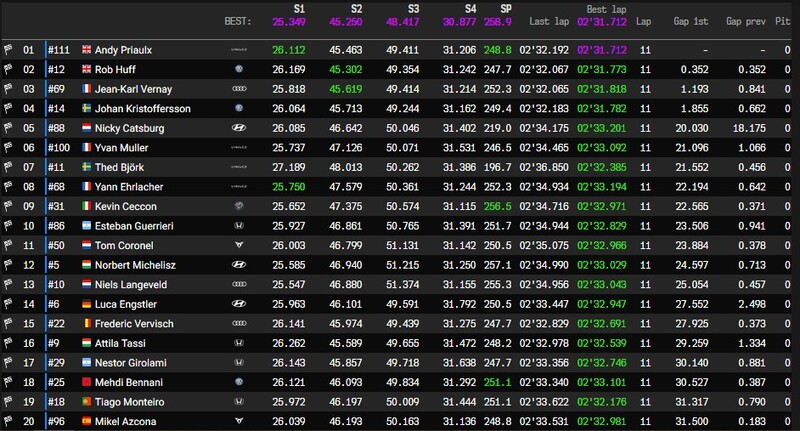The width and height of the screenshot is (800, 431).
Task: Select driver name Yvan Muller
Action: [x=121, y=148]
